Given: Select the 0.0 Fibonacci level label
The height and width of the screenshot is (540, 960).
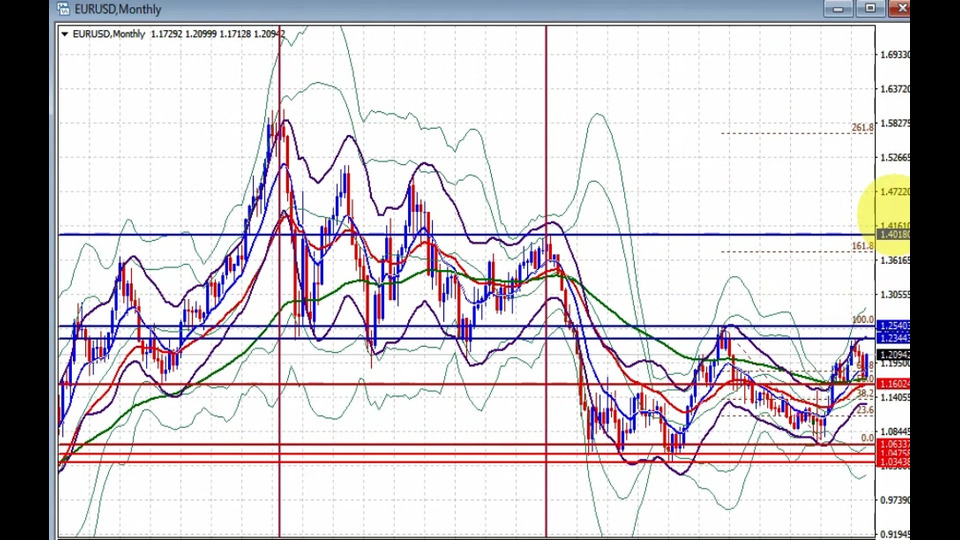Looking at the screenshot, I should [867, 438].
